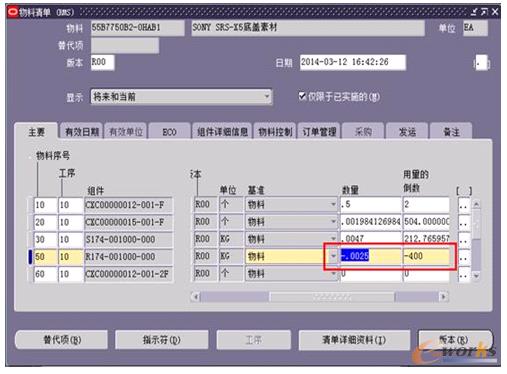The image size is (507, 374).
Task: Switch to the 有效日期 tab
Action: pyautogui.click(x=82, y=132)
